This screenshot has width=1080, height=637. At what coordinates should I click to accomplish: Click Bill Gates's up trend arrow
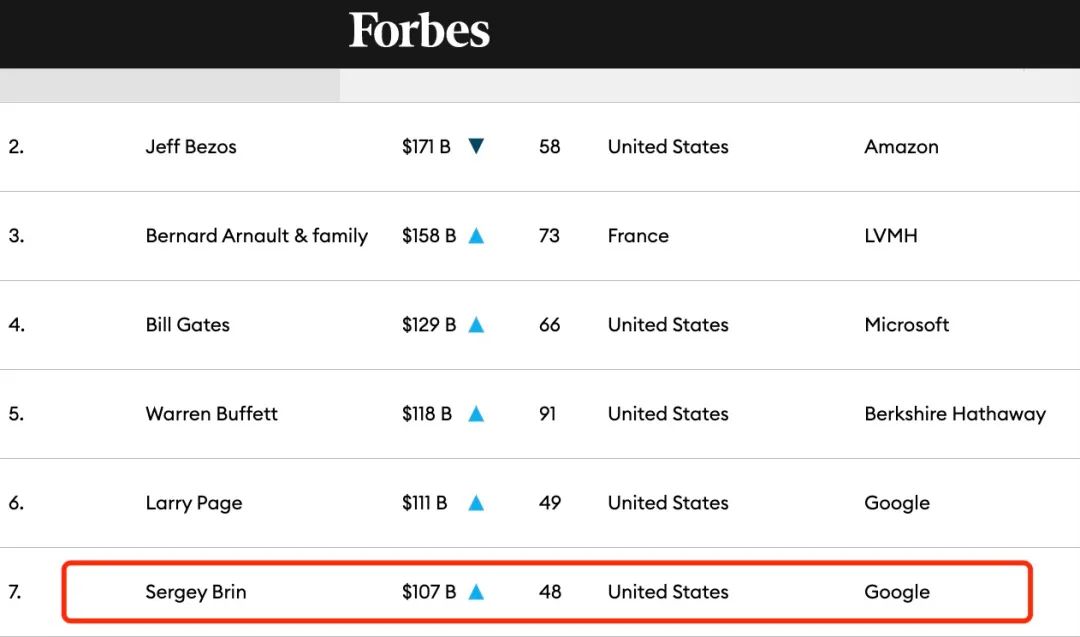(476, 325)
